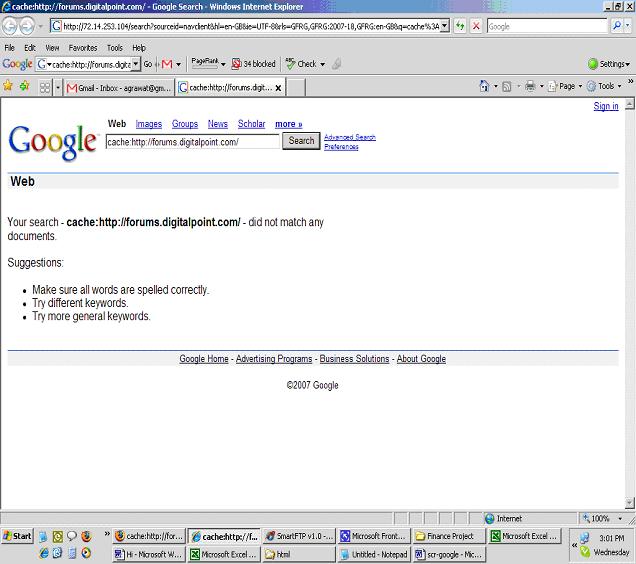Open the News search link
636x564 pixels.
[x=217, y=124]
